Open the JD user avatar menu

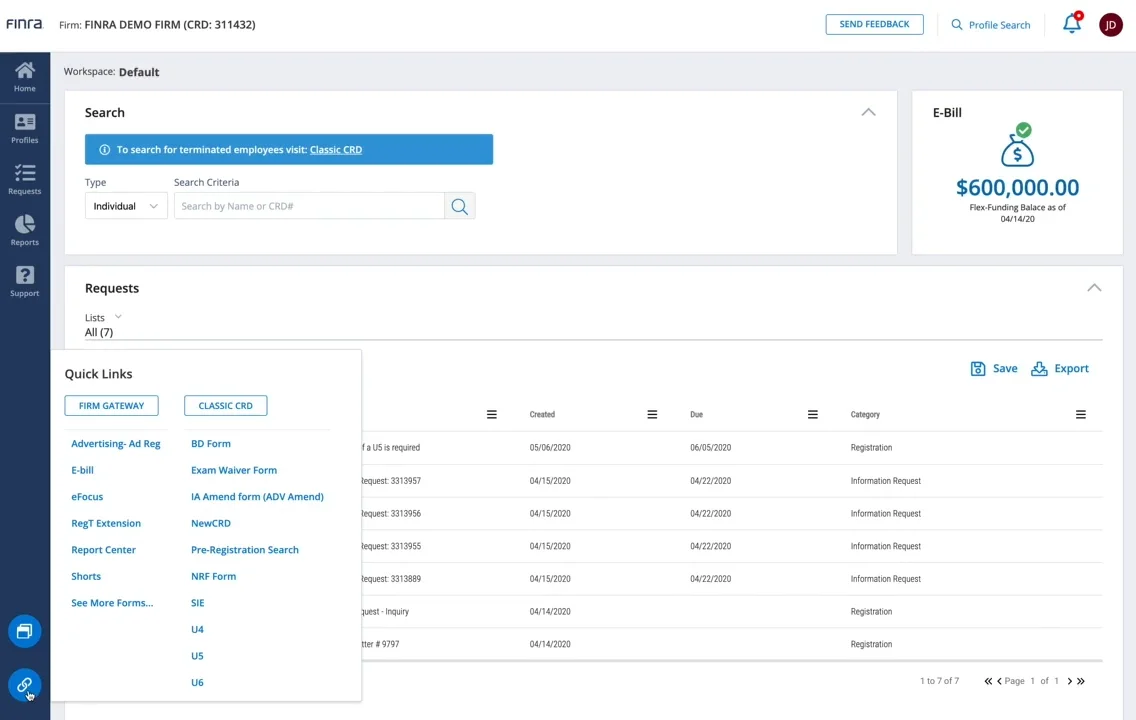coord(1111,25)
